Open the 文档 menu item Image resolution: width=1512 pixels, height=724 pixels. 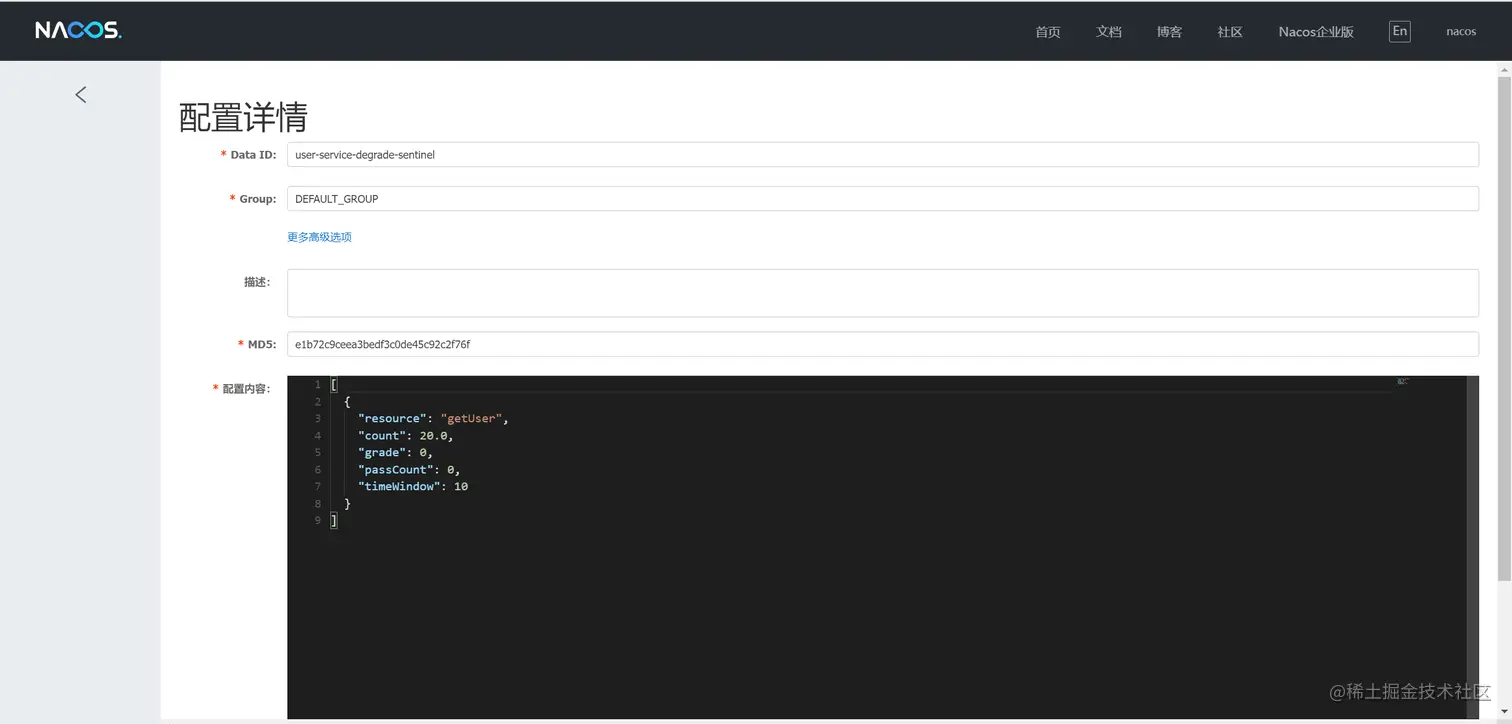pos(1108,31)
